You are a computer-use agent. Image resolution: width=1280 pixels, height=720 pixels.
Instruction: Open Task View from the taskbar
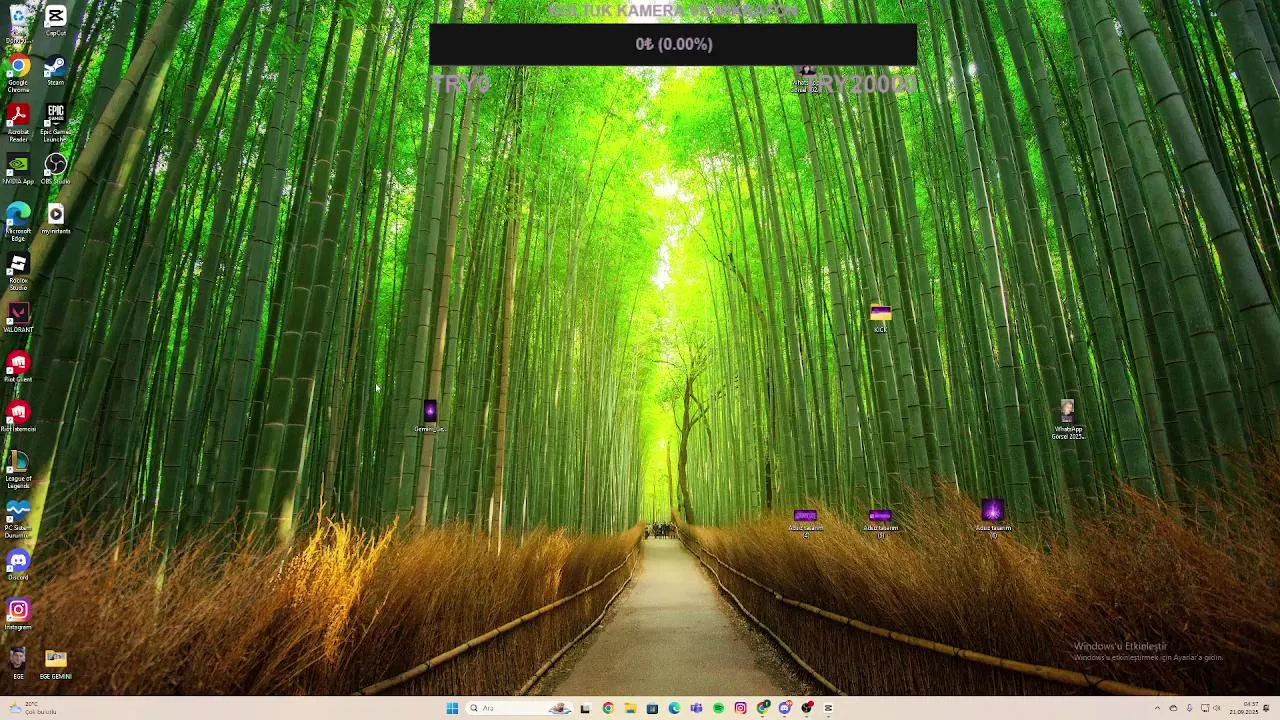[x=585, y=708]
